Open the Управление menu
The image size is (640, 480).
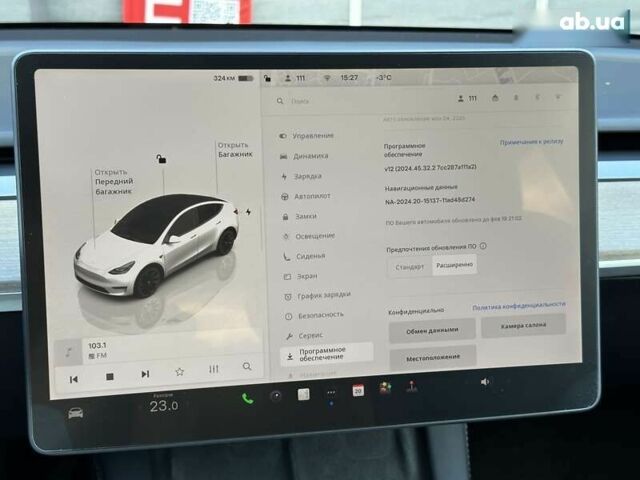coord(307,136)
